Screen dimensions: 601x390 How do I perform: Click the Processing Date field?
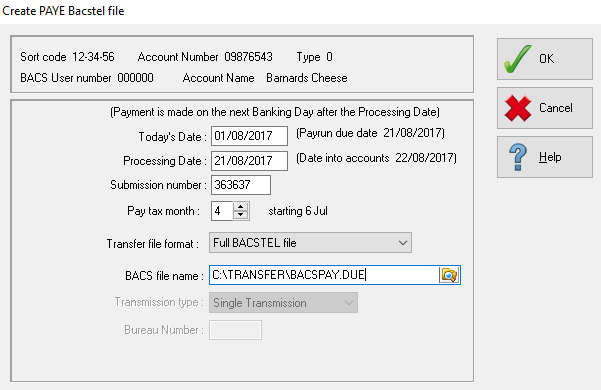pos(249,161)
